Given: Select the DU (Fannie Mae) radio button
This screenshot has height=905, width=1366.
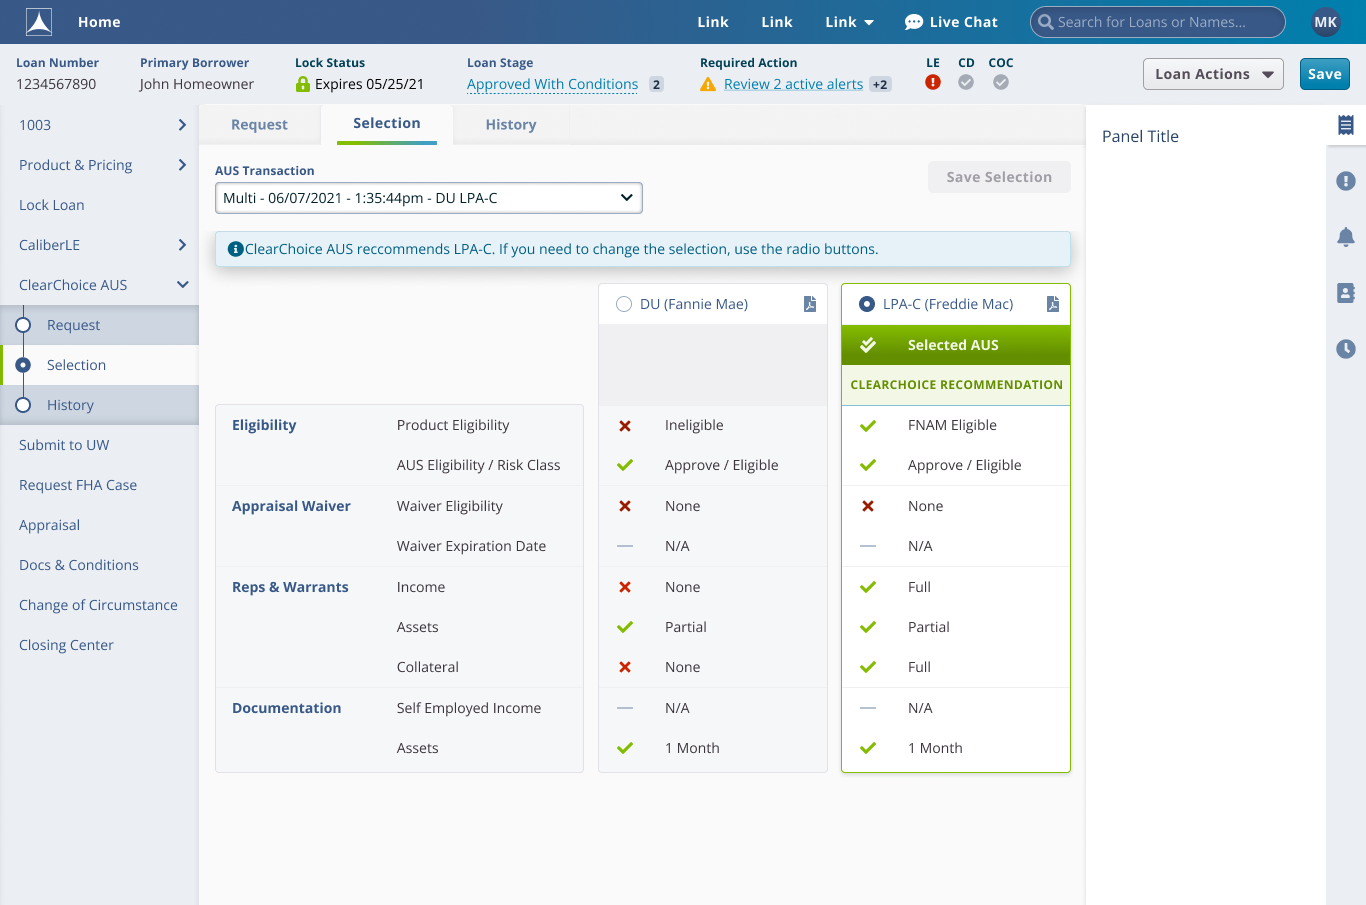Looking at the screenshot, I should 624,304.
